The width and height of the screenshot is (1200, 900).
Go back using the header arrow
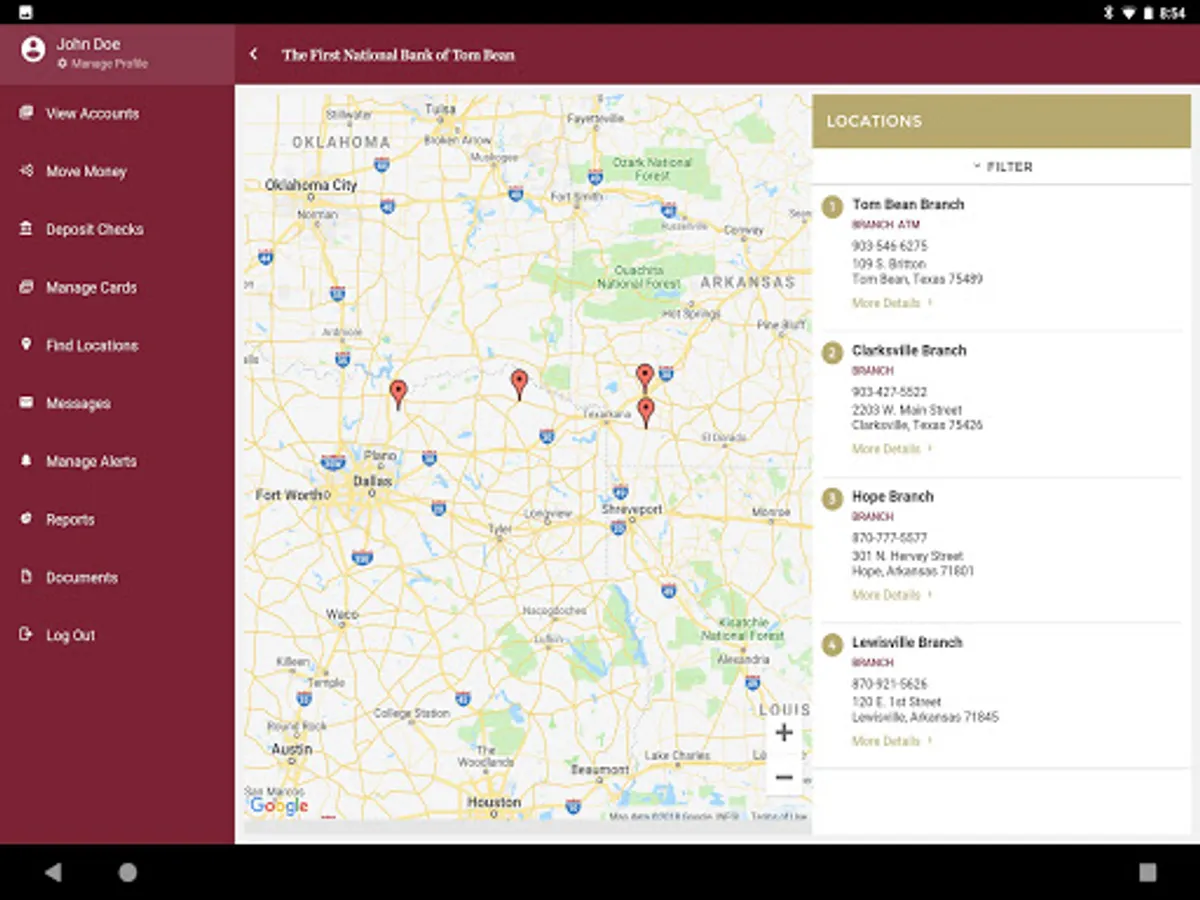pos(254,55)
